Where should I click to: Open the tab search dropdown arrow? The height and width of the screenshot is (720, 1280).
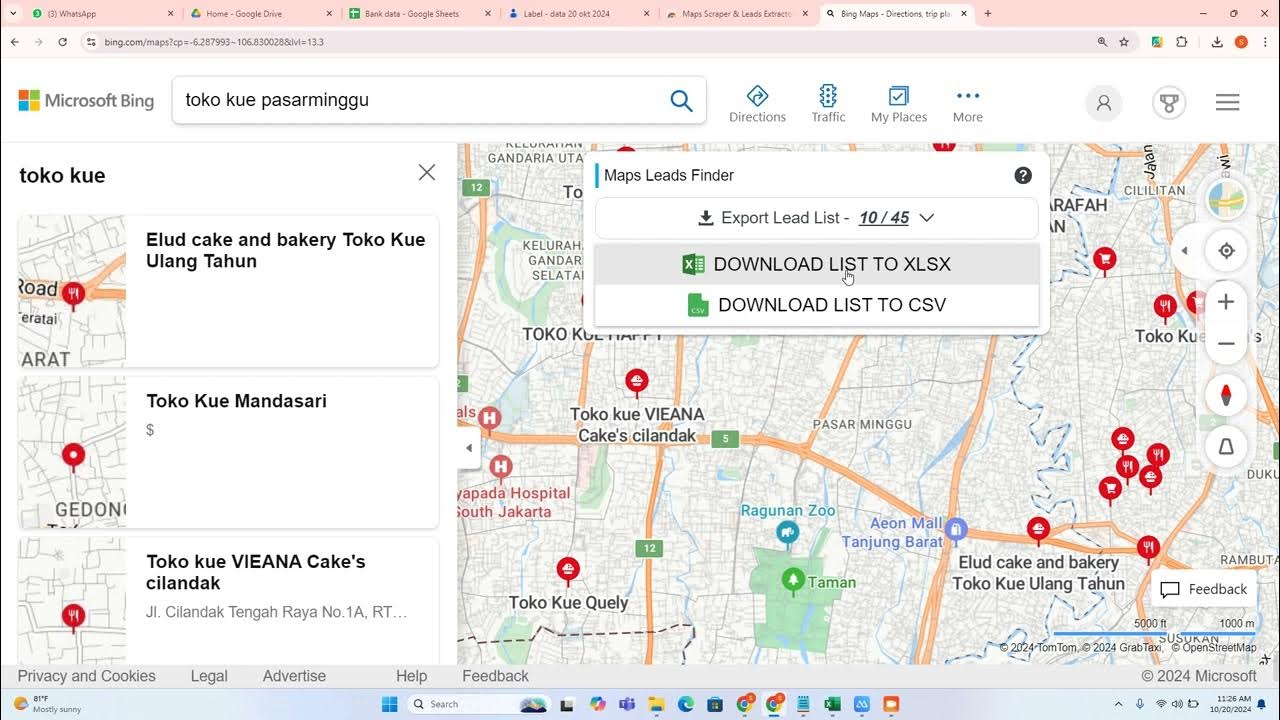[x=13, y=14]
